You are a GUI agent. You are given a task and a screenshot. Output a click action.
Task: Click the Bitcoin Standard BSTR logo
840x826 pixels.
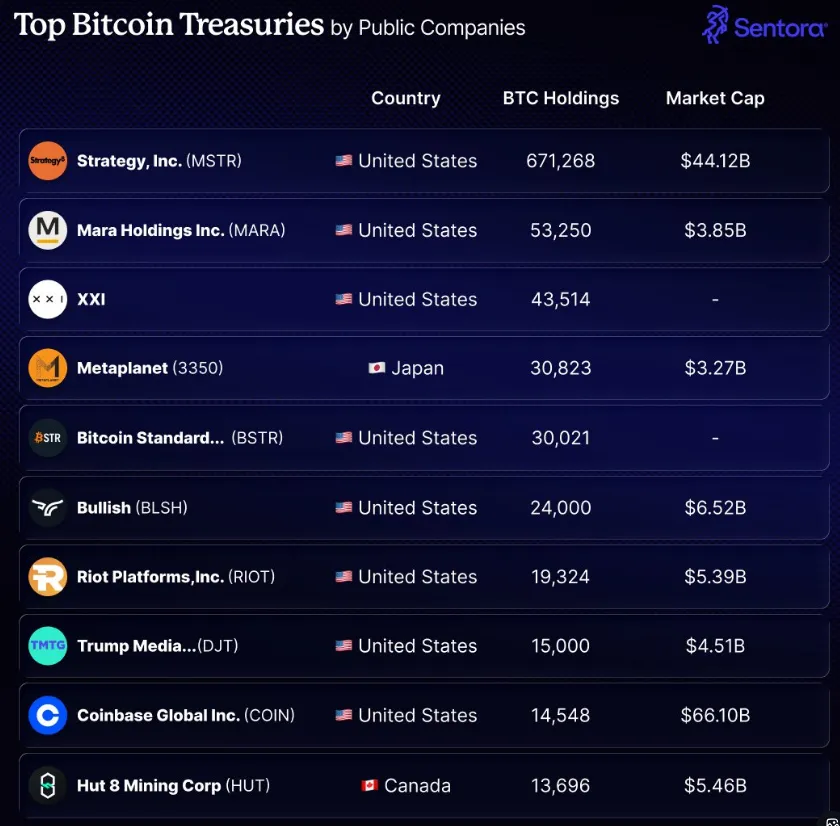pyautogui.click(x=48, y=438)
